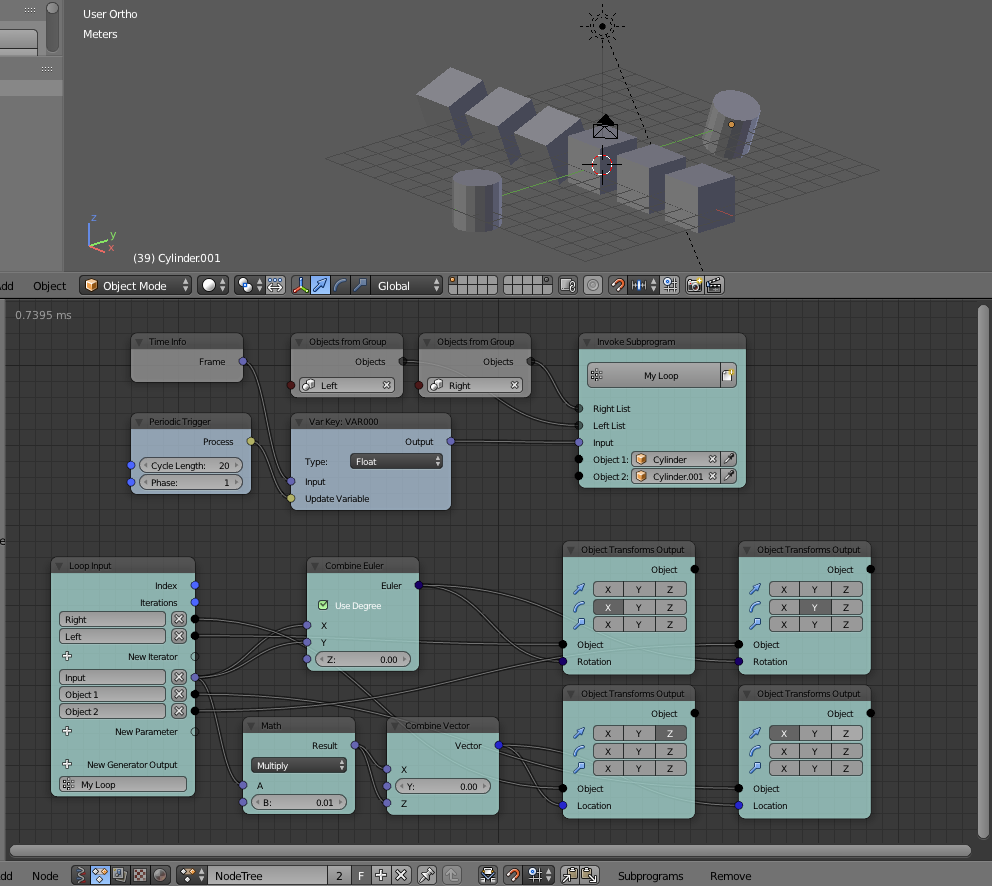This screenshot has height=886, width=992.
Task: Select the translate manipulator icon
Action: pos(320,285)
